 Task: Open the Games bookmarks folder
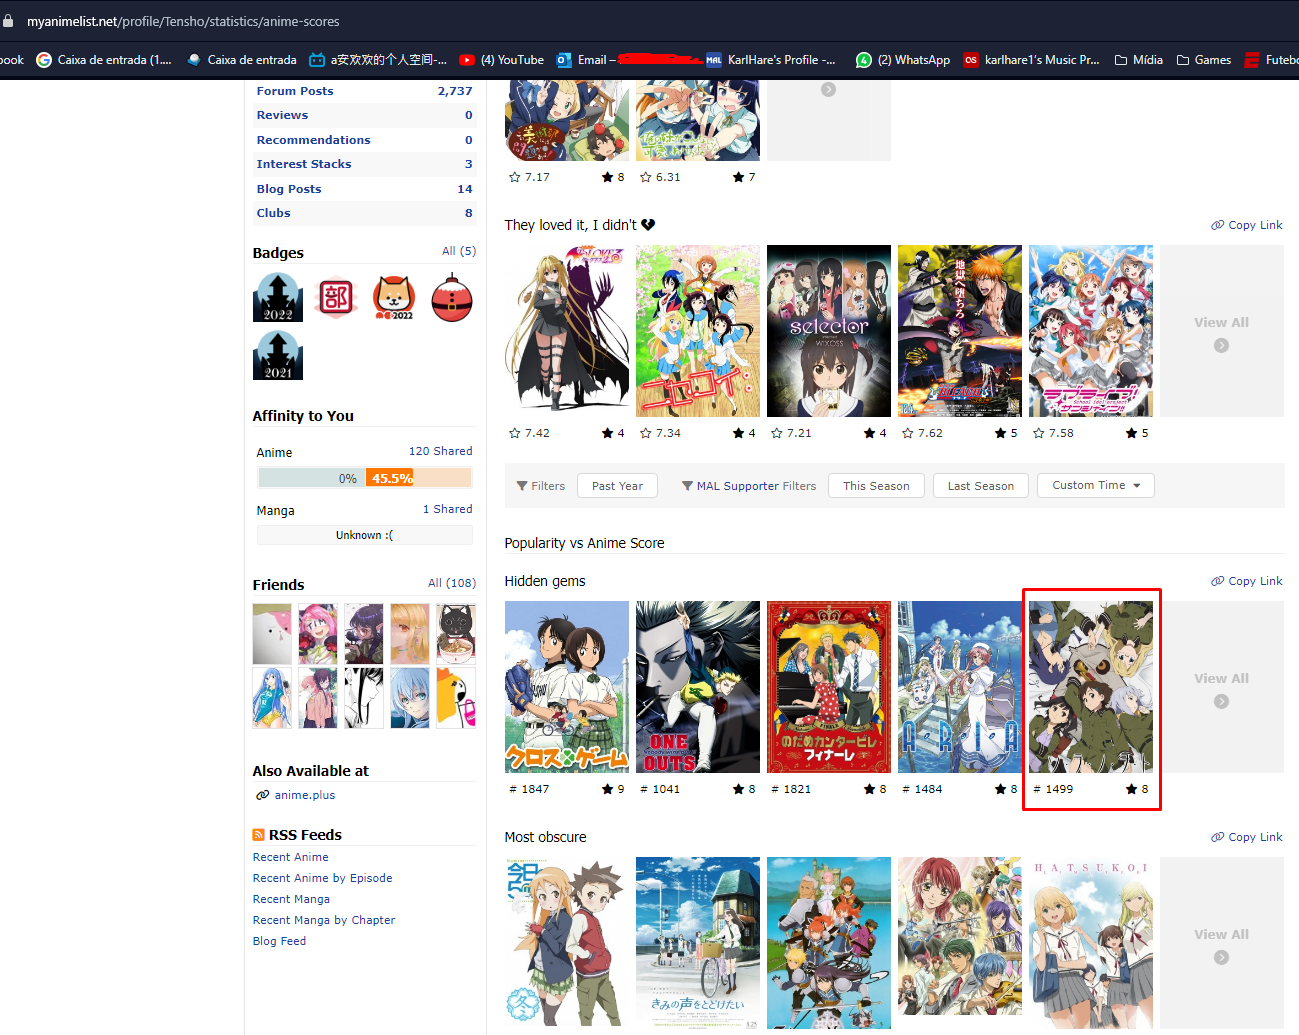click(x=1204, y=60)
